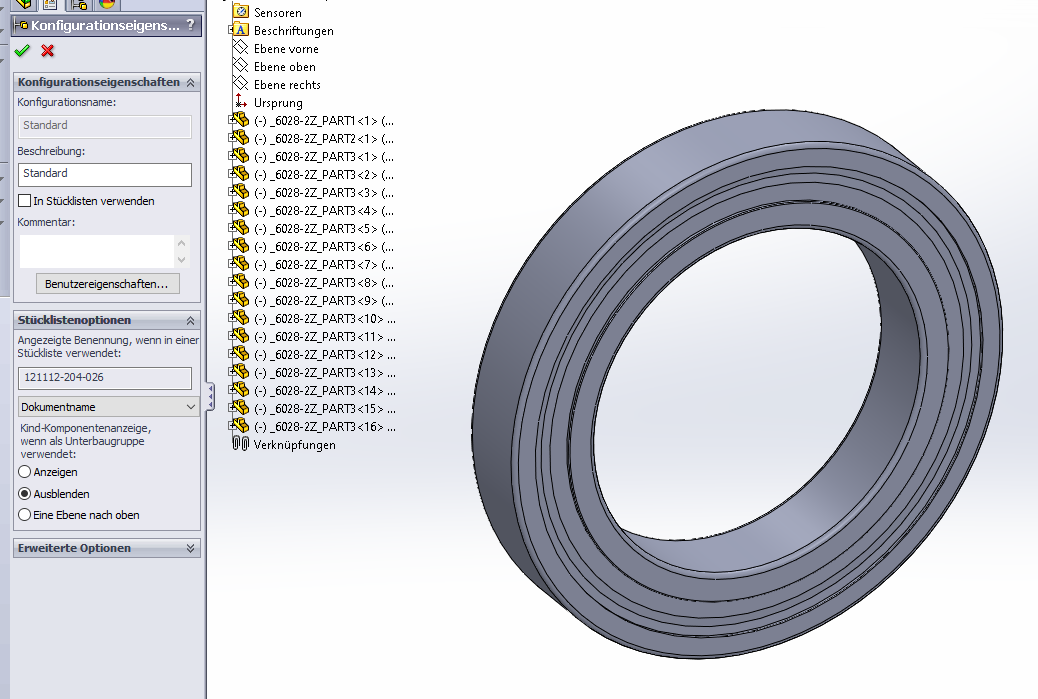Select the _6028-2Z_PART3<13> row text
This screenshot has width=1038, height=699.
[x=325, y=373]
